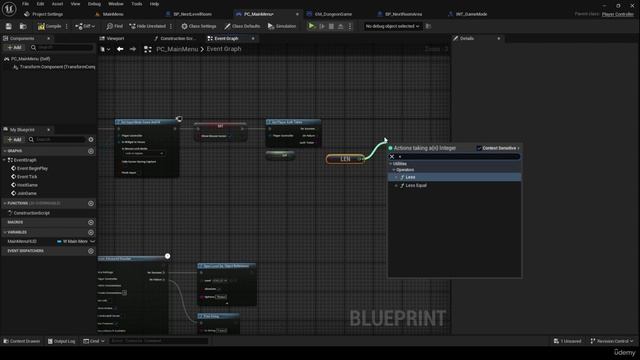Add new graph with Graphs plus icon
Screen dimensions: 640x360
coord(91,151)
